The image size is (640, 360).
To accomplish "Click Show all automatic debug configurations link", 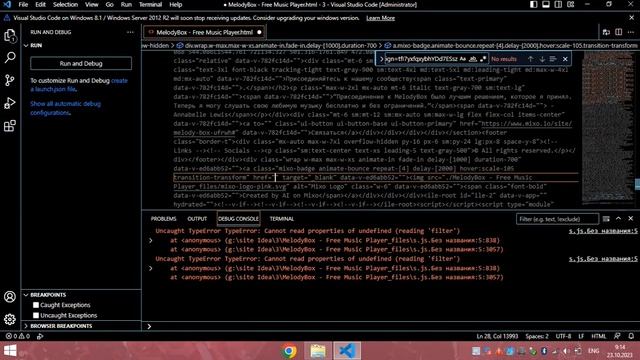I will tap(65, 108).
